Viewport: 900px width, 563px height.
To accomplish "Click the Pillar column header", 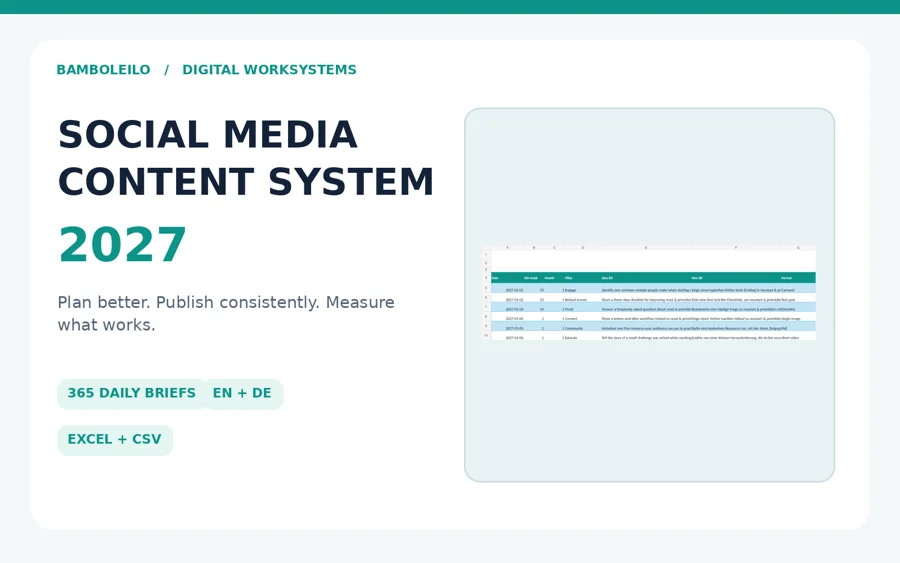I will [568, 278].
